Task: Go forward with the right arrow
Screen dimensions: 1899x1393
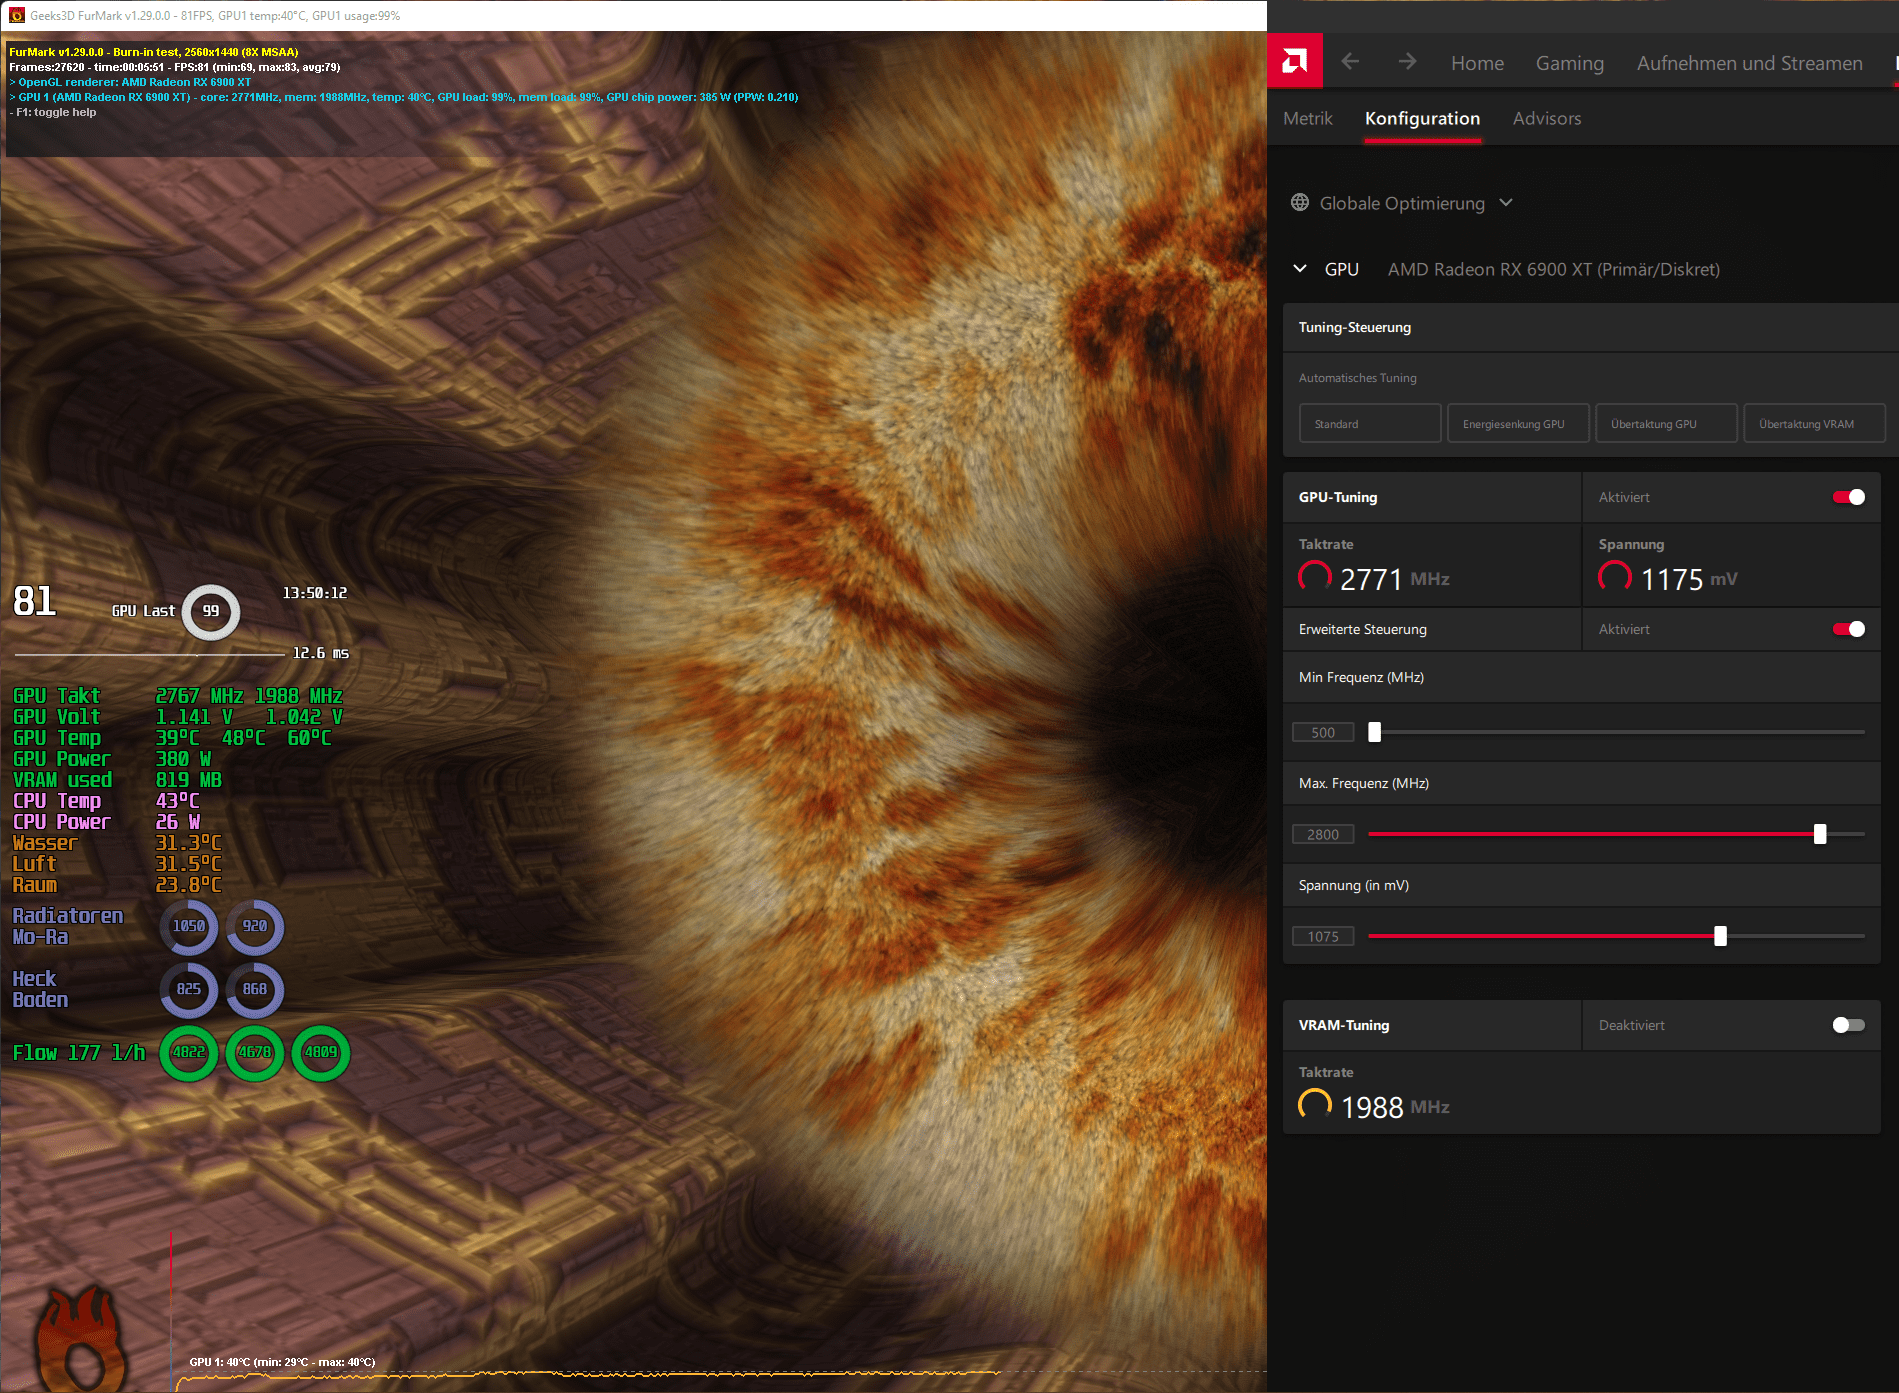Action: point(1407,62)
